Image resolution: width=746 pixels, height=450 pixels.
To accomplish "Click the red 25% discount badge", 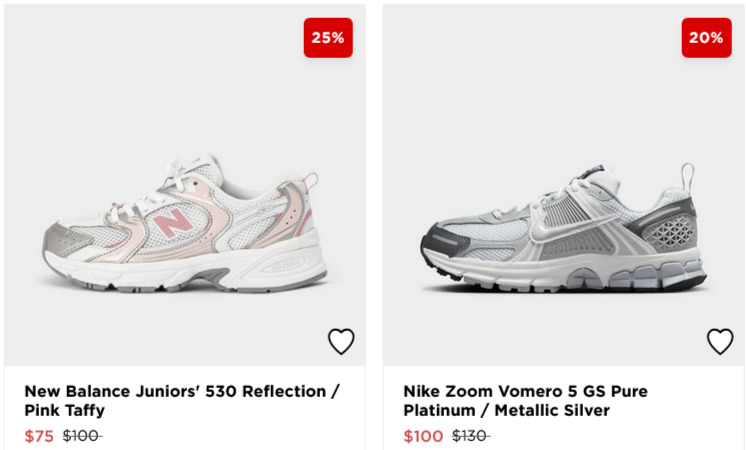I will click(328, 38).
